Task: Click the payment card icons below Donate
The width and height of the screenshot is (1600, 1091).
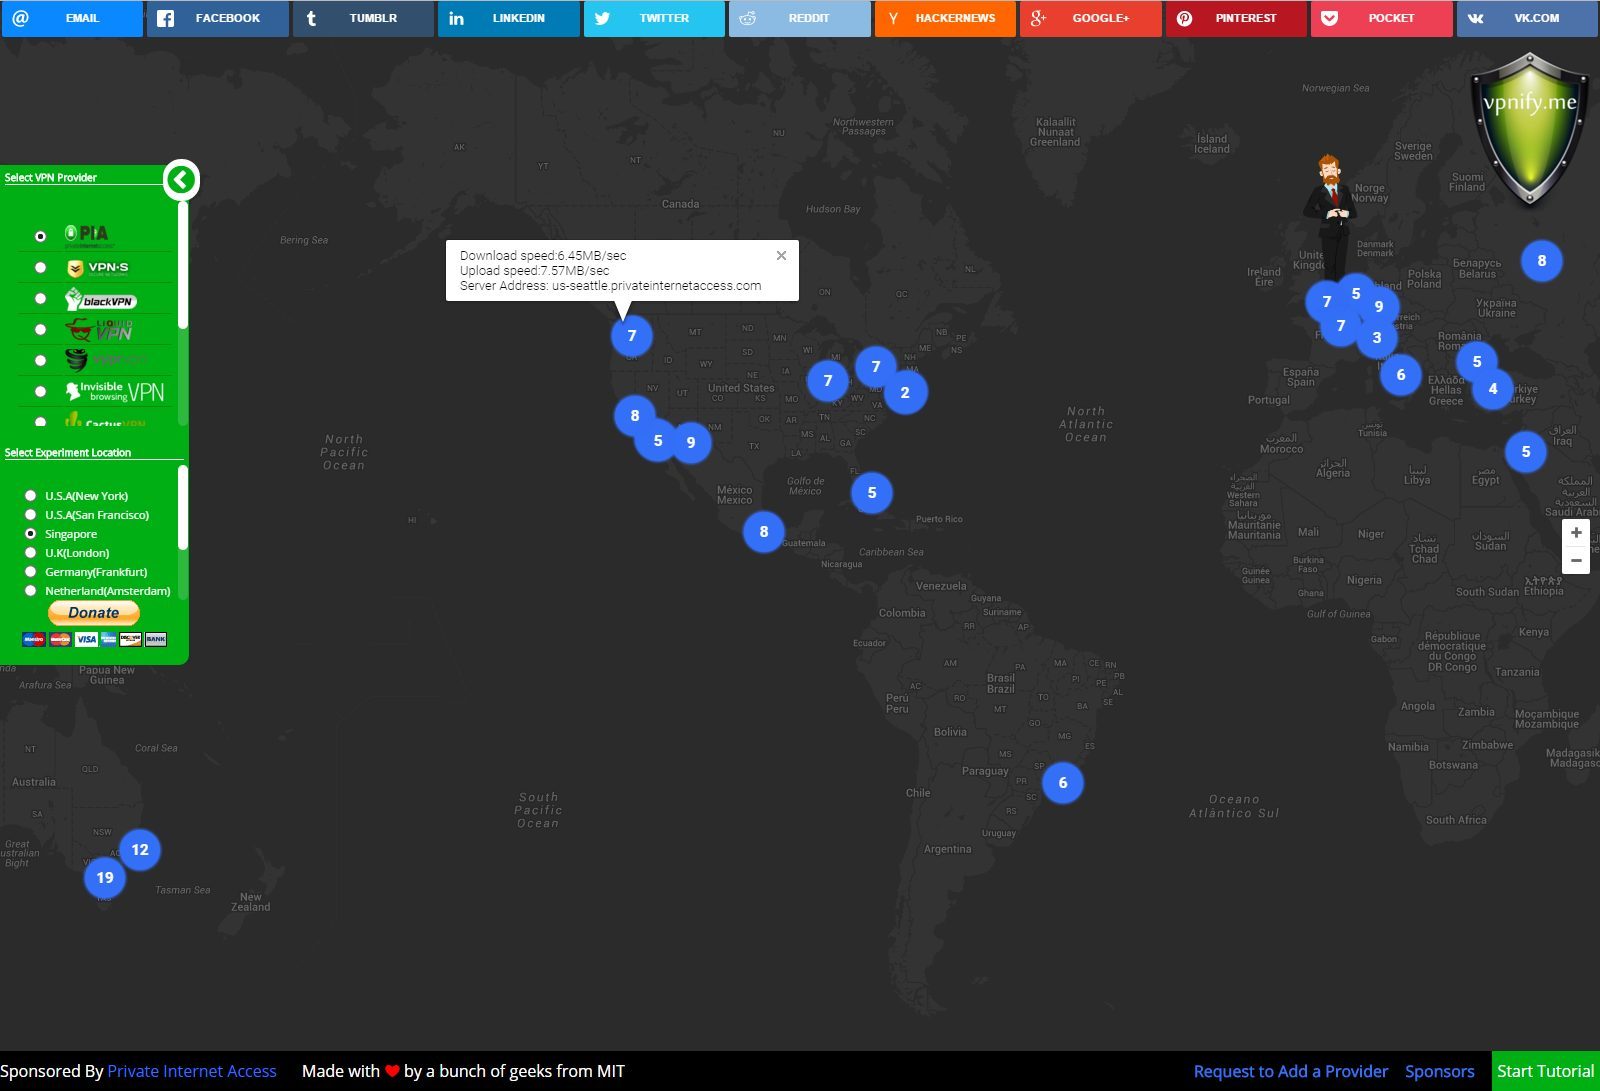Action: (x=94, y=639)
